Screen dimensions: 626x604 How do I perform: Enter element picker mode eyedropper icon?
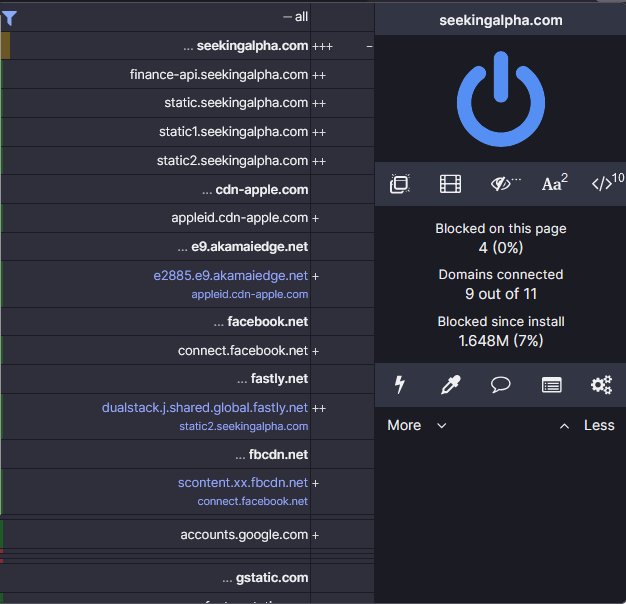[450, 385]
